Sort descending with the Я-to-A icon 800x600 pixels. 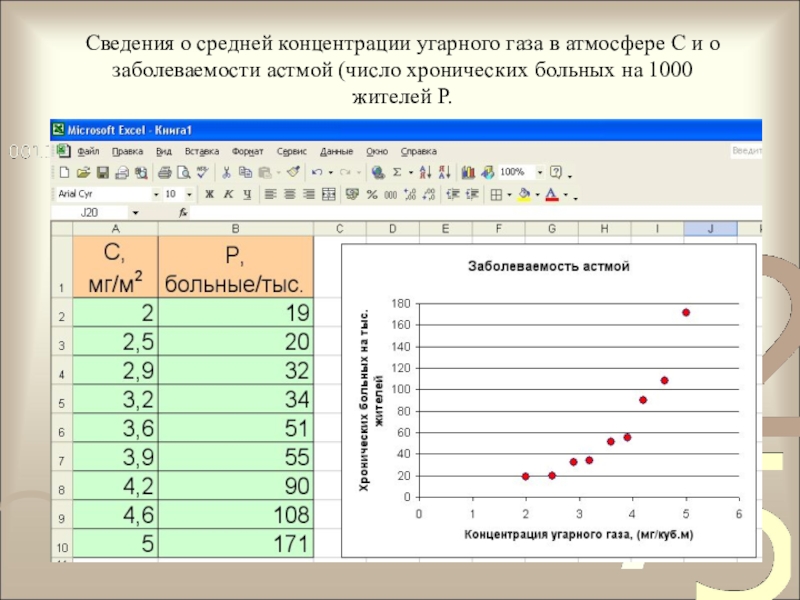(444, 172)
